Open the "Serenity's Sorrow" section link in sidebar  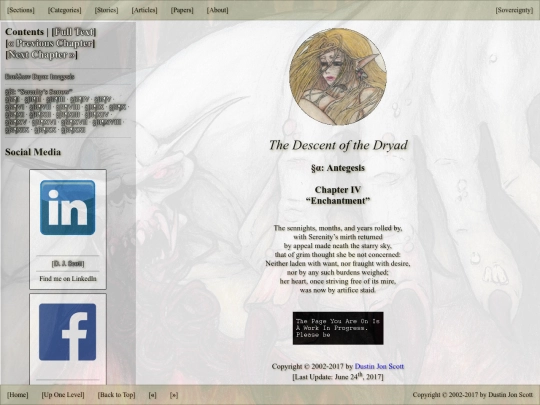[39, 92]
